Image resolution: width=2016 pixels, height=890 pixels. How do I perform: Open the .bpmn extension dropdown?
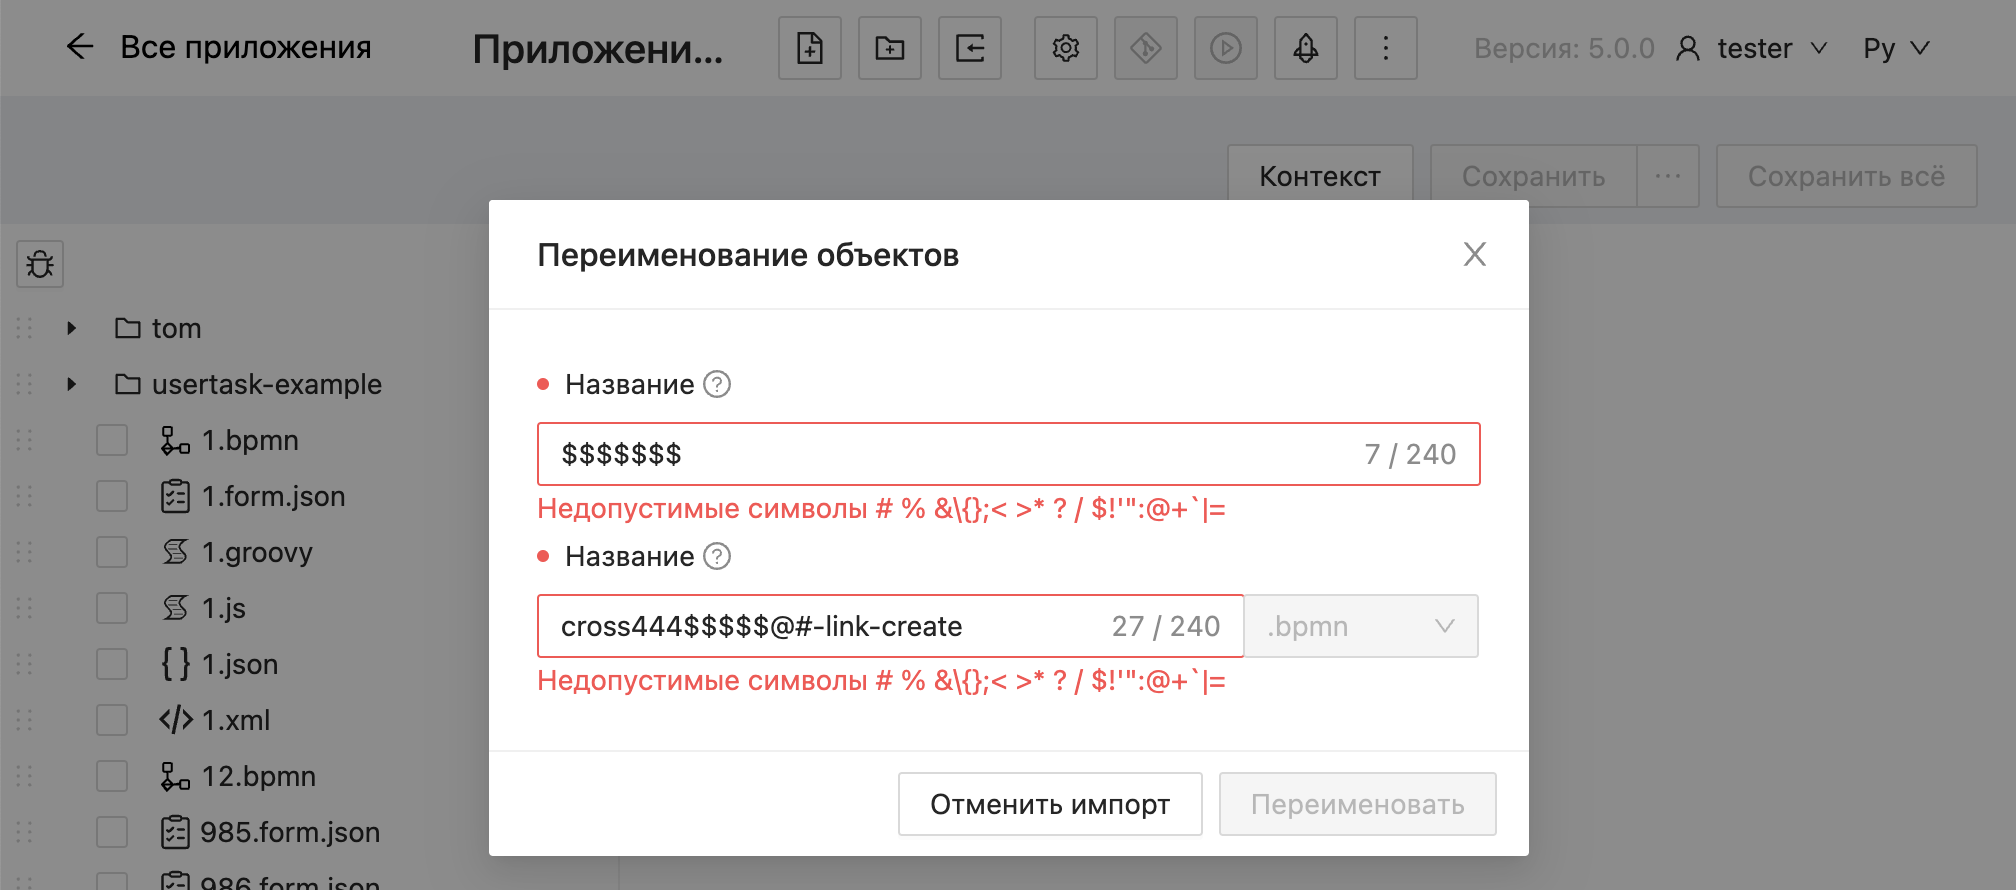1360,626
